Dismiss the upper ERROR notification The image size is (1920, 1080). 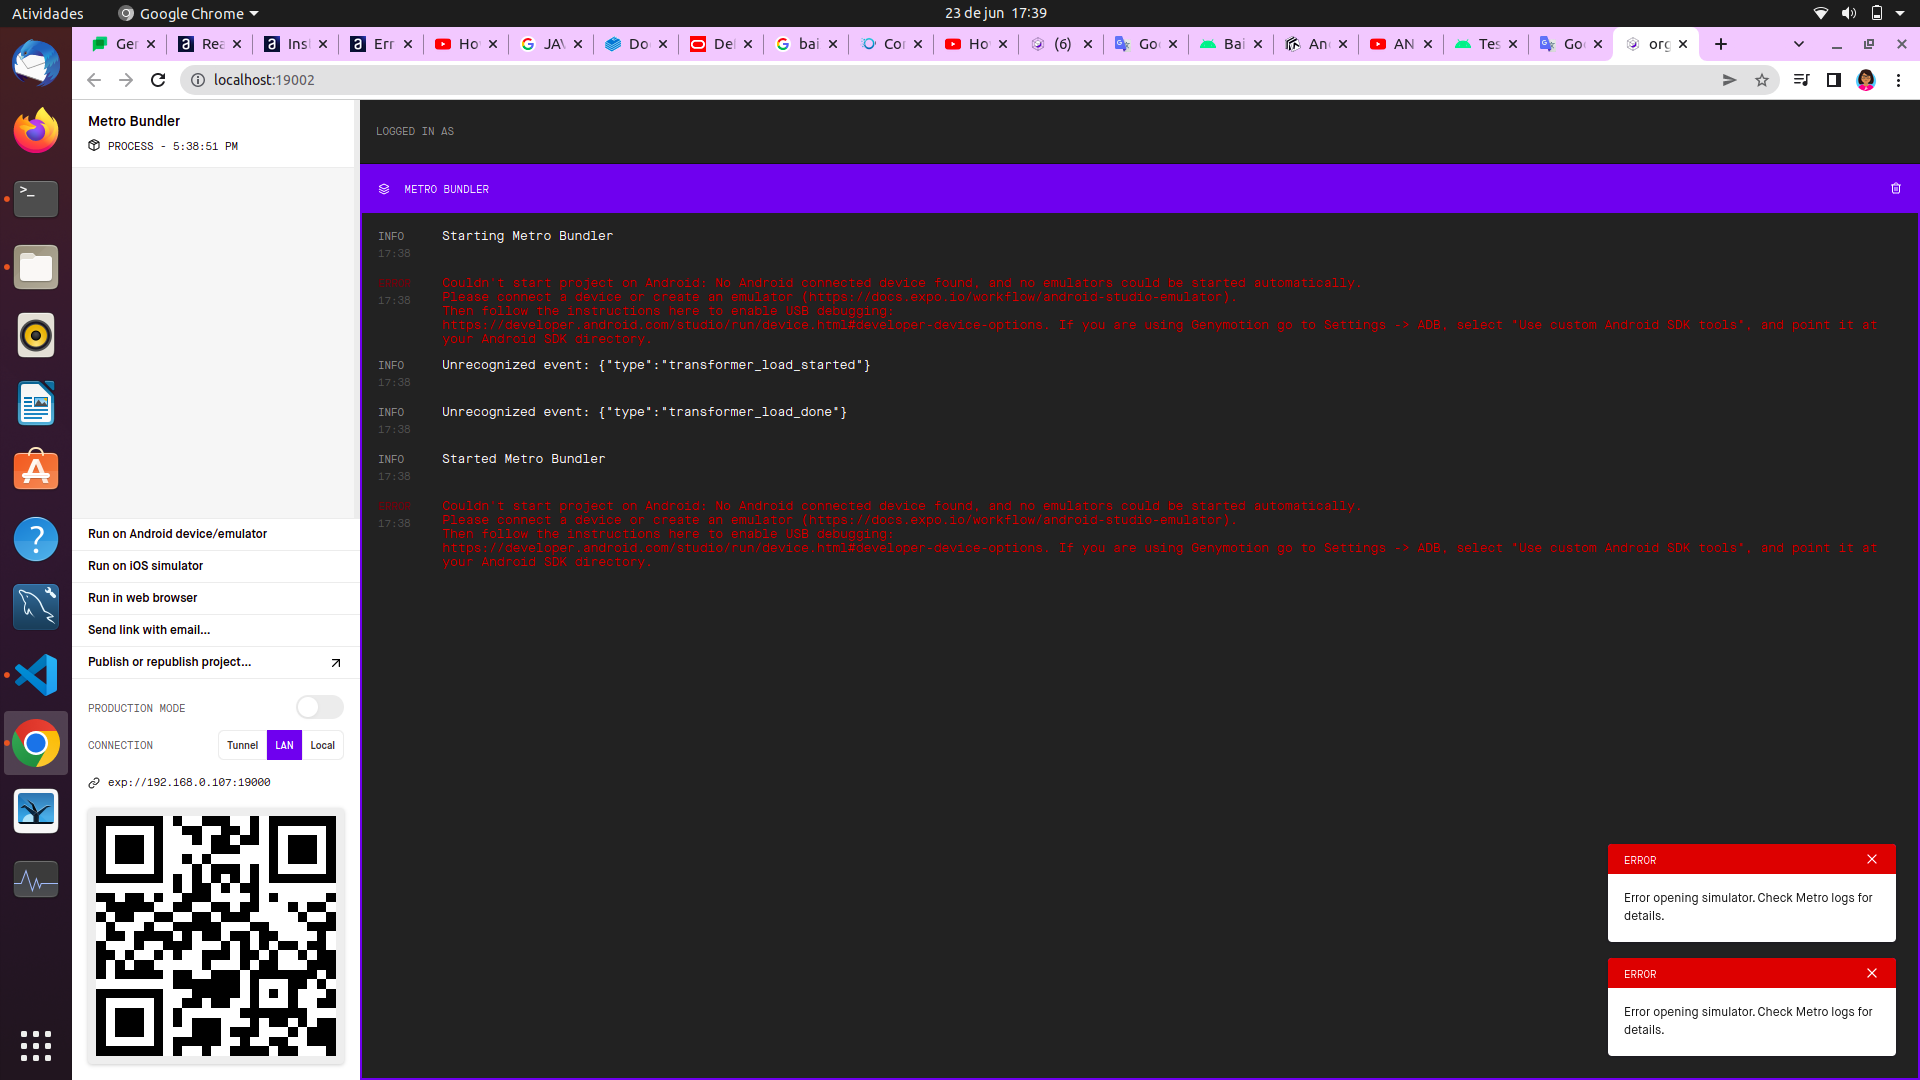[1872, 859]
